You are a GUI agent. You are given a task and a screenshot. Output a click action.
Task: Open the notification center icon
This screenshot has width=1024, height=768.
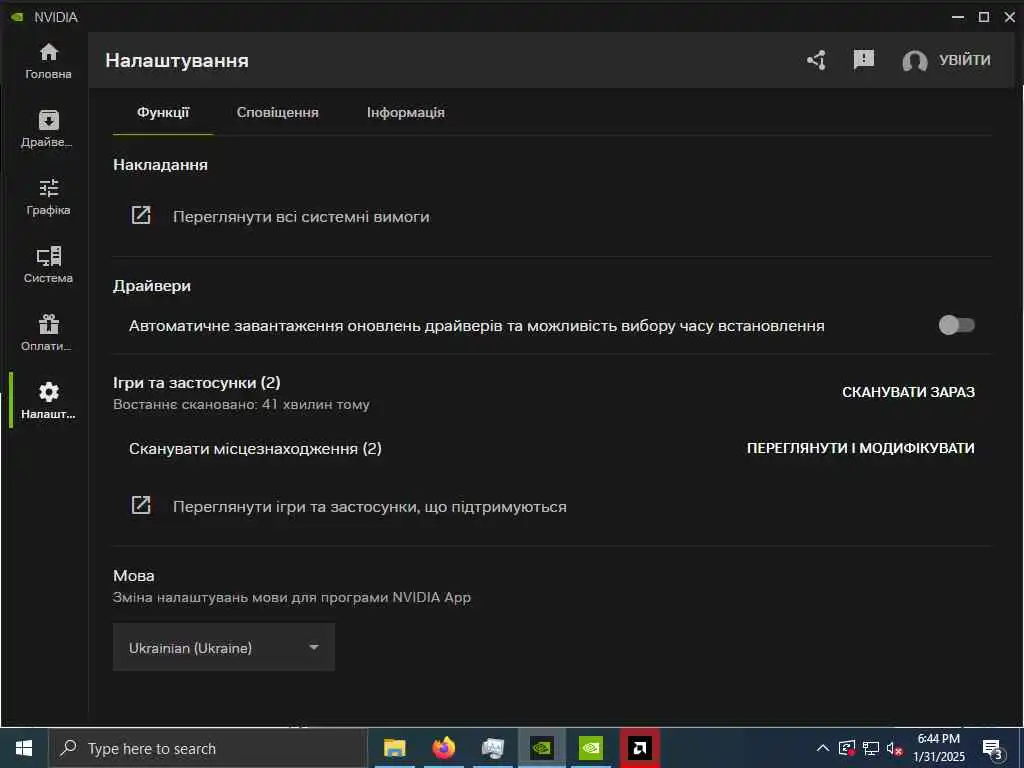pos(993,749)
